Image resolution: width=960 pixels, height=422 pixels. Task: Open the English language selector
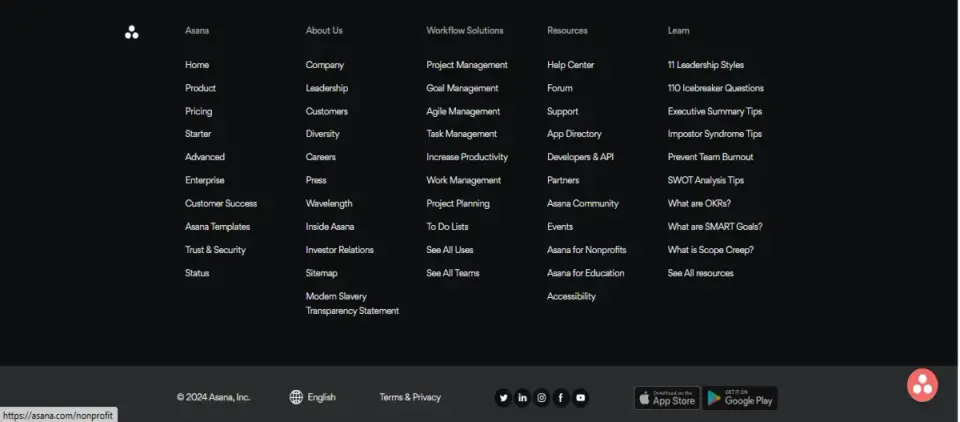click(321, 397)
